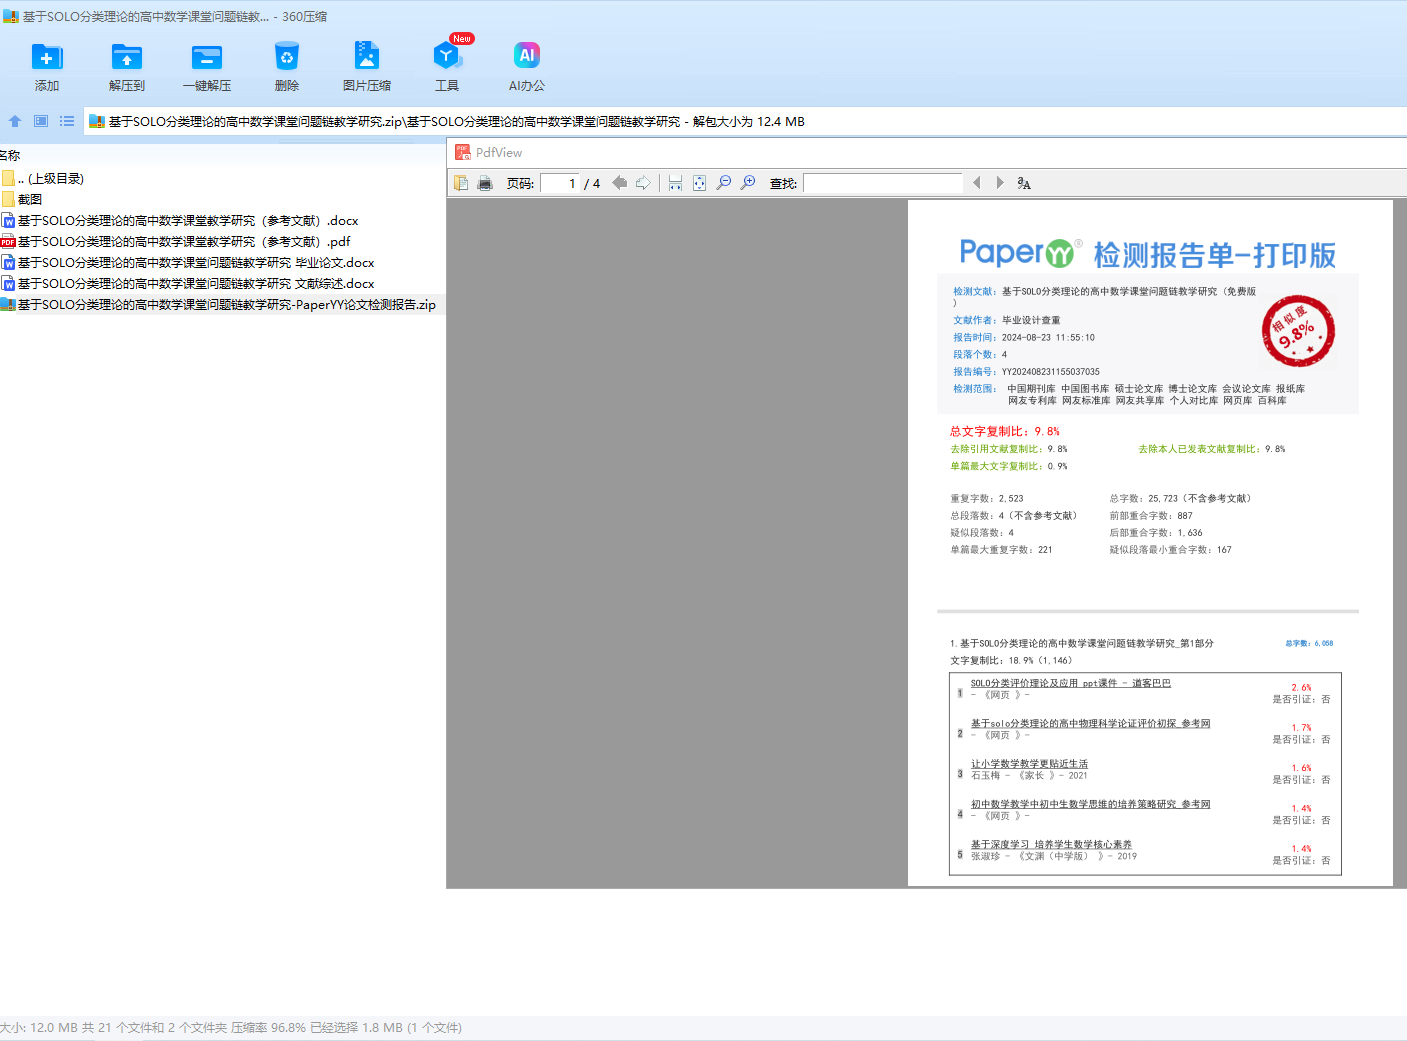Image resolution: width=1407 pixels, height=1041 pixels.
Task: Click the 重复字数: 2,523 statistic
Action: [x=987, y=498]
